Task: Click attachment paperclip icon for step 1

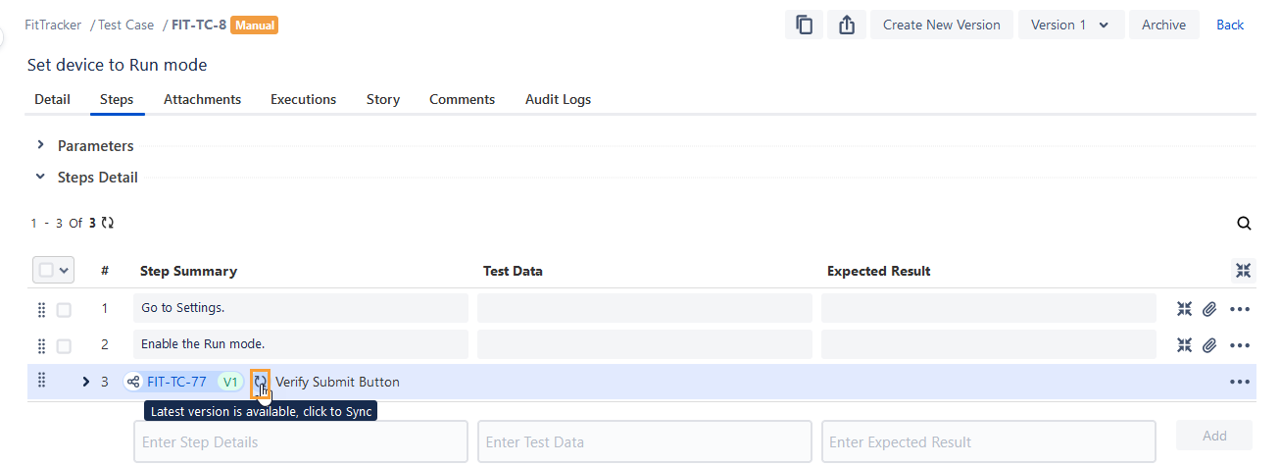Action: point(1209,309)
